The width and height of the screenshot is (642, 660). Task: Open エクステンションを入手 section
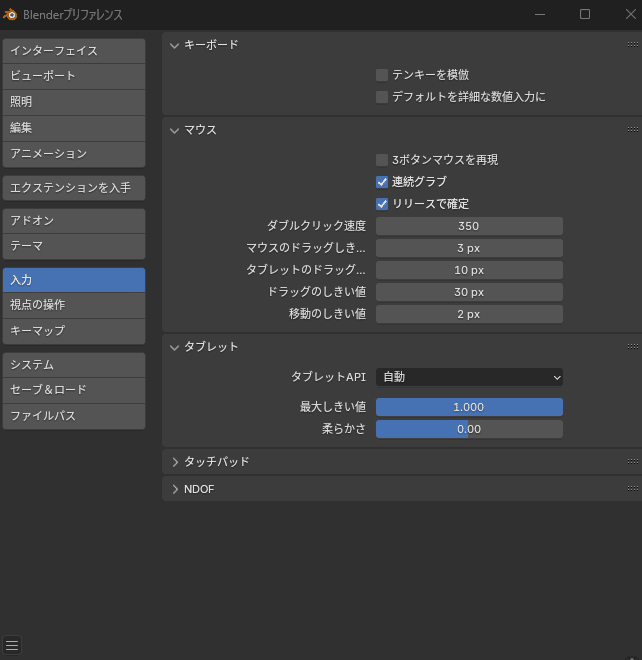click(x=74, y=188)
